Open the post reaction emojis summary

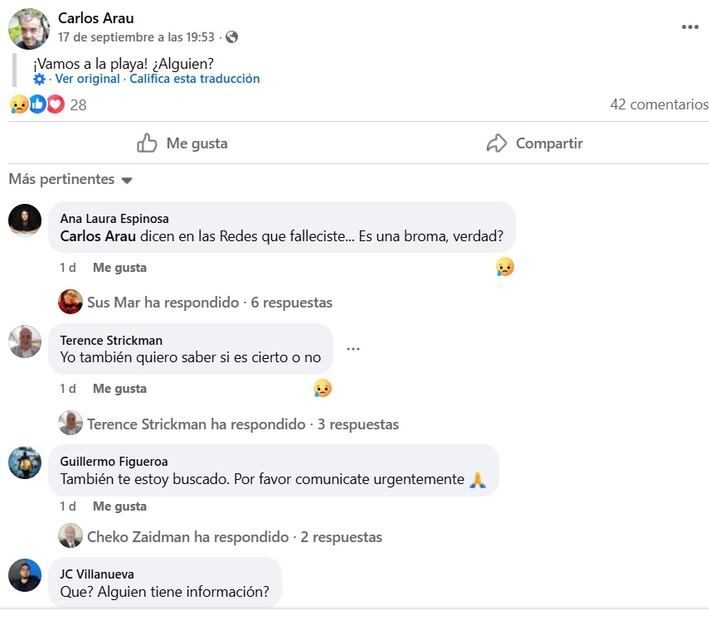tap(37, 104)
